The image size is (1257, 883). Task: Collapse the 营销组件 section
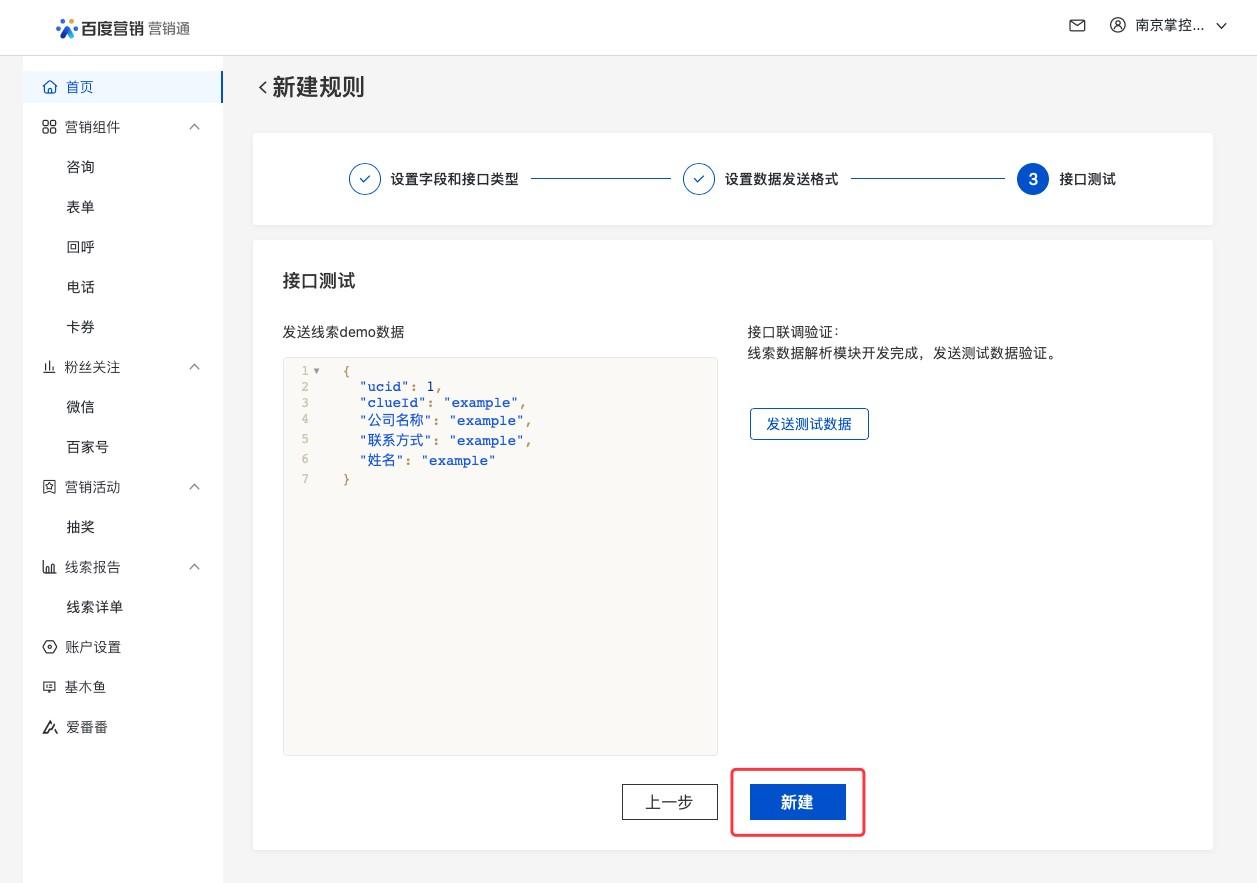pyautogui.click(x=195, y=127)
